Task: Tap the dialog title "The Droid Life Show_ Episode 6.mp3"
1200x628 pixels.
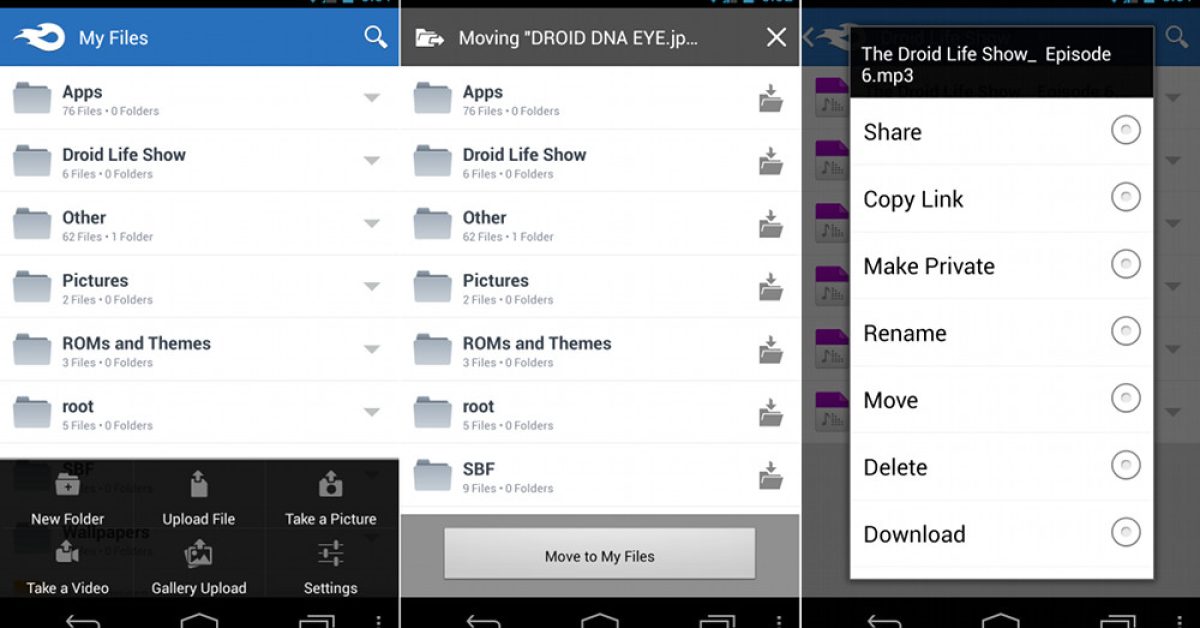Action: (986, 65)
